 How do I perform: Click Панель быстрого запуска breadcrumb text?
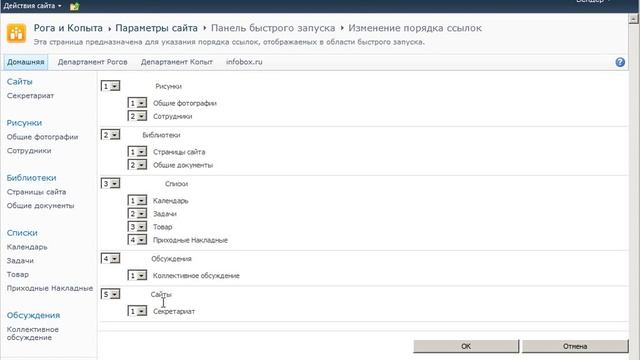(x=273, y=28)
